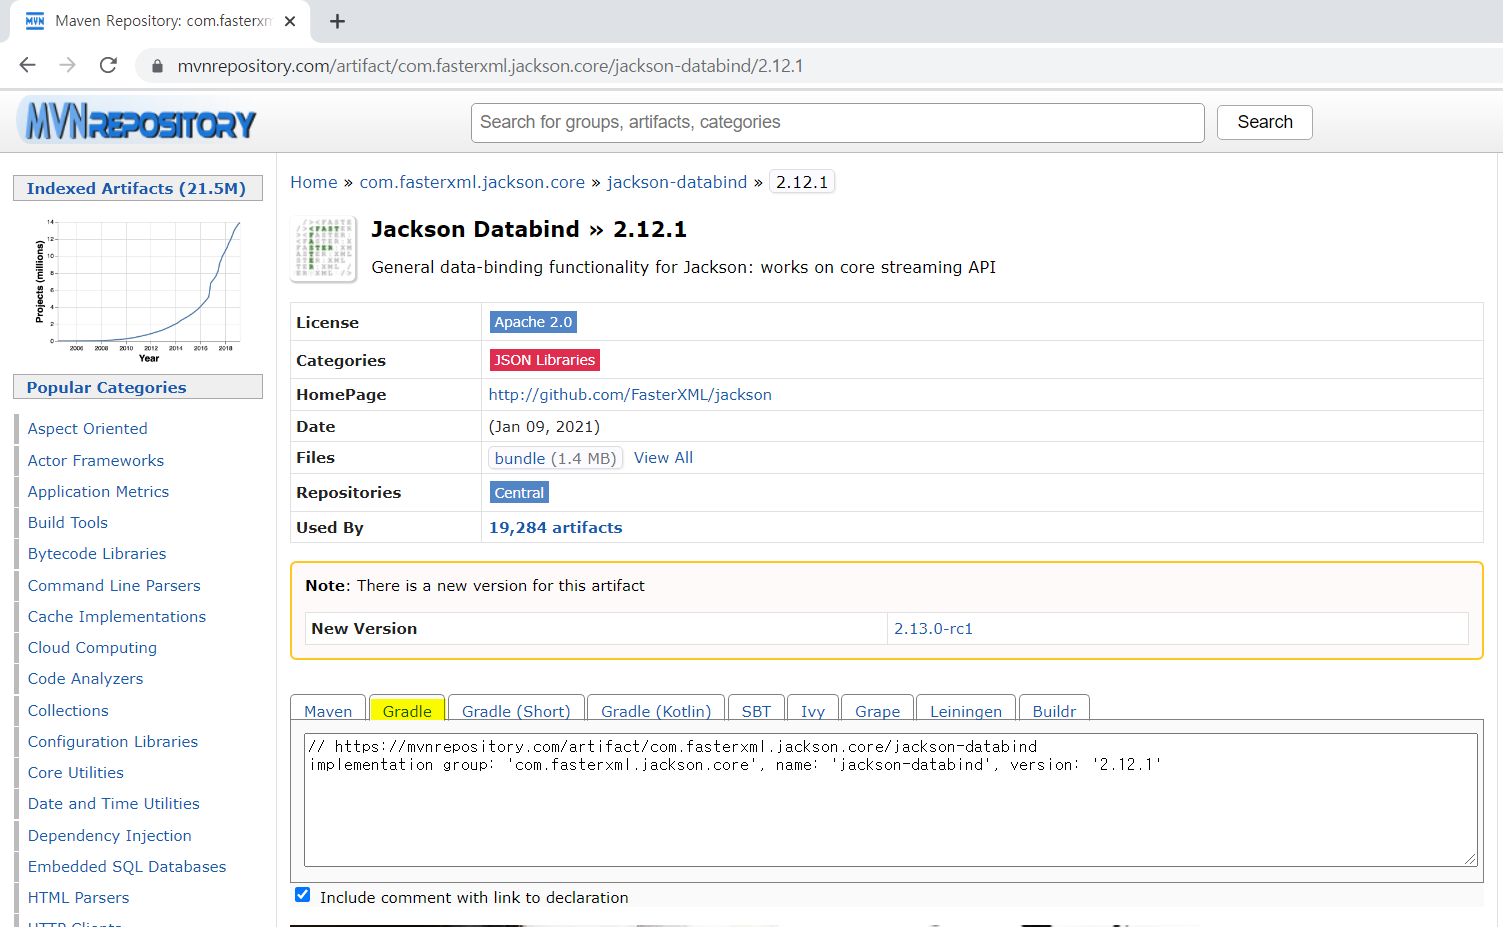The width and height of the screenshot is (1503, 927).
Task: Click the Gradle dependency snippet text area
Action: tap(890, 799)
